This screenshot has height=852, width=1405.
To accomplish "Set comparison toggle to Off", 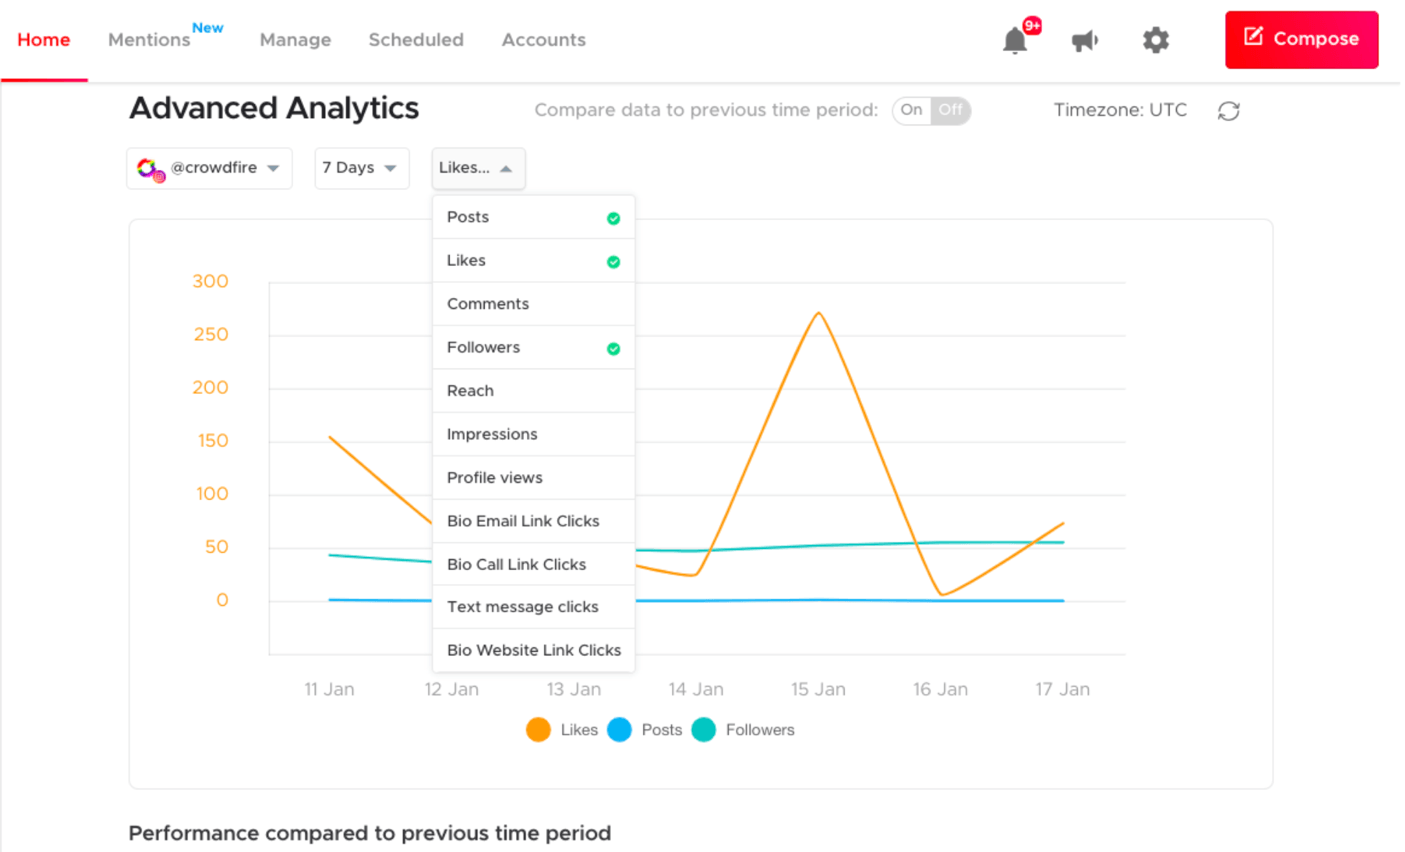I will coord(951,110).
